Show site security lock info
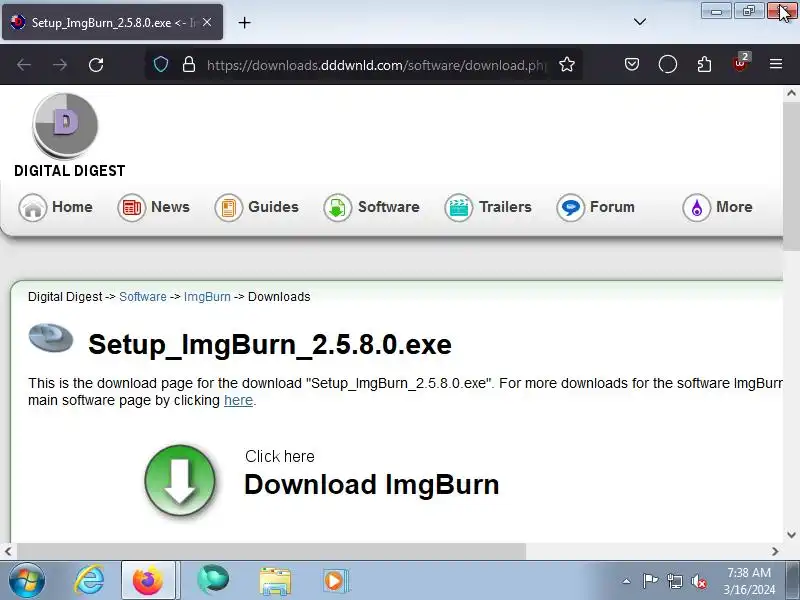The width and height of the screenshot is (800, 600). [x=189, y=65]
